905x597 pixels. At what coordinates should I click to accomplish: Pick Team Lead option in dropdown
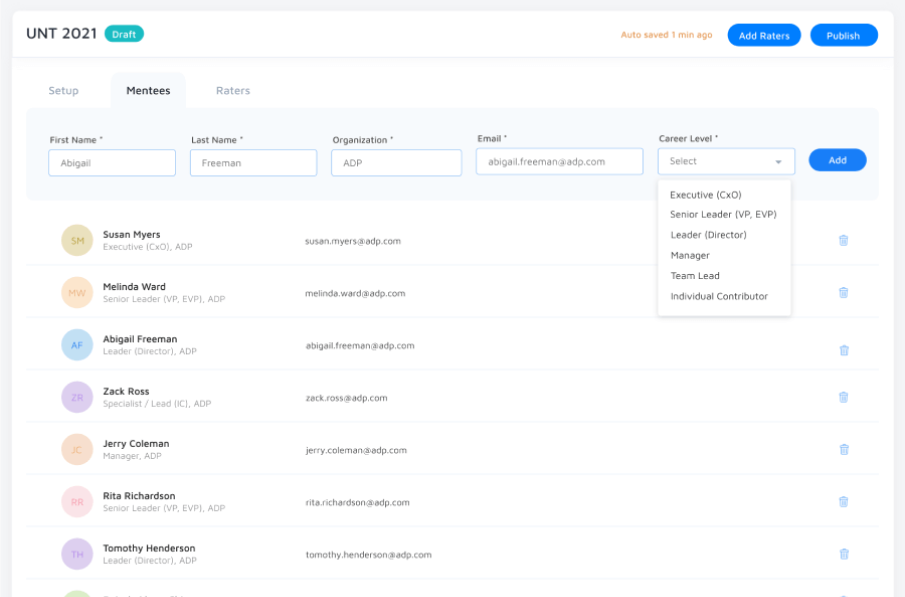(694, 276)
